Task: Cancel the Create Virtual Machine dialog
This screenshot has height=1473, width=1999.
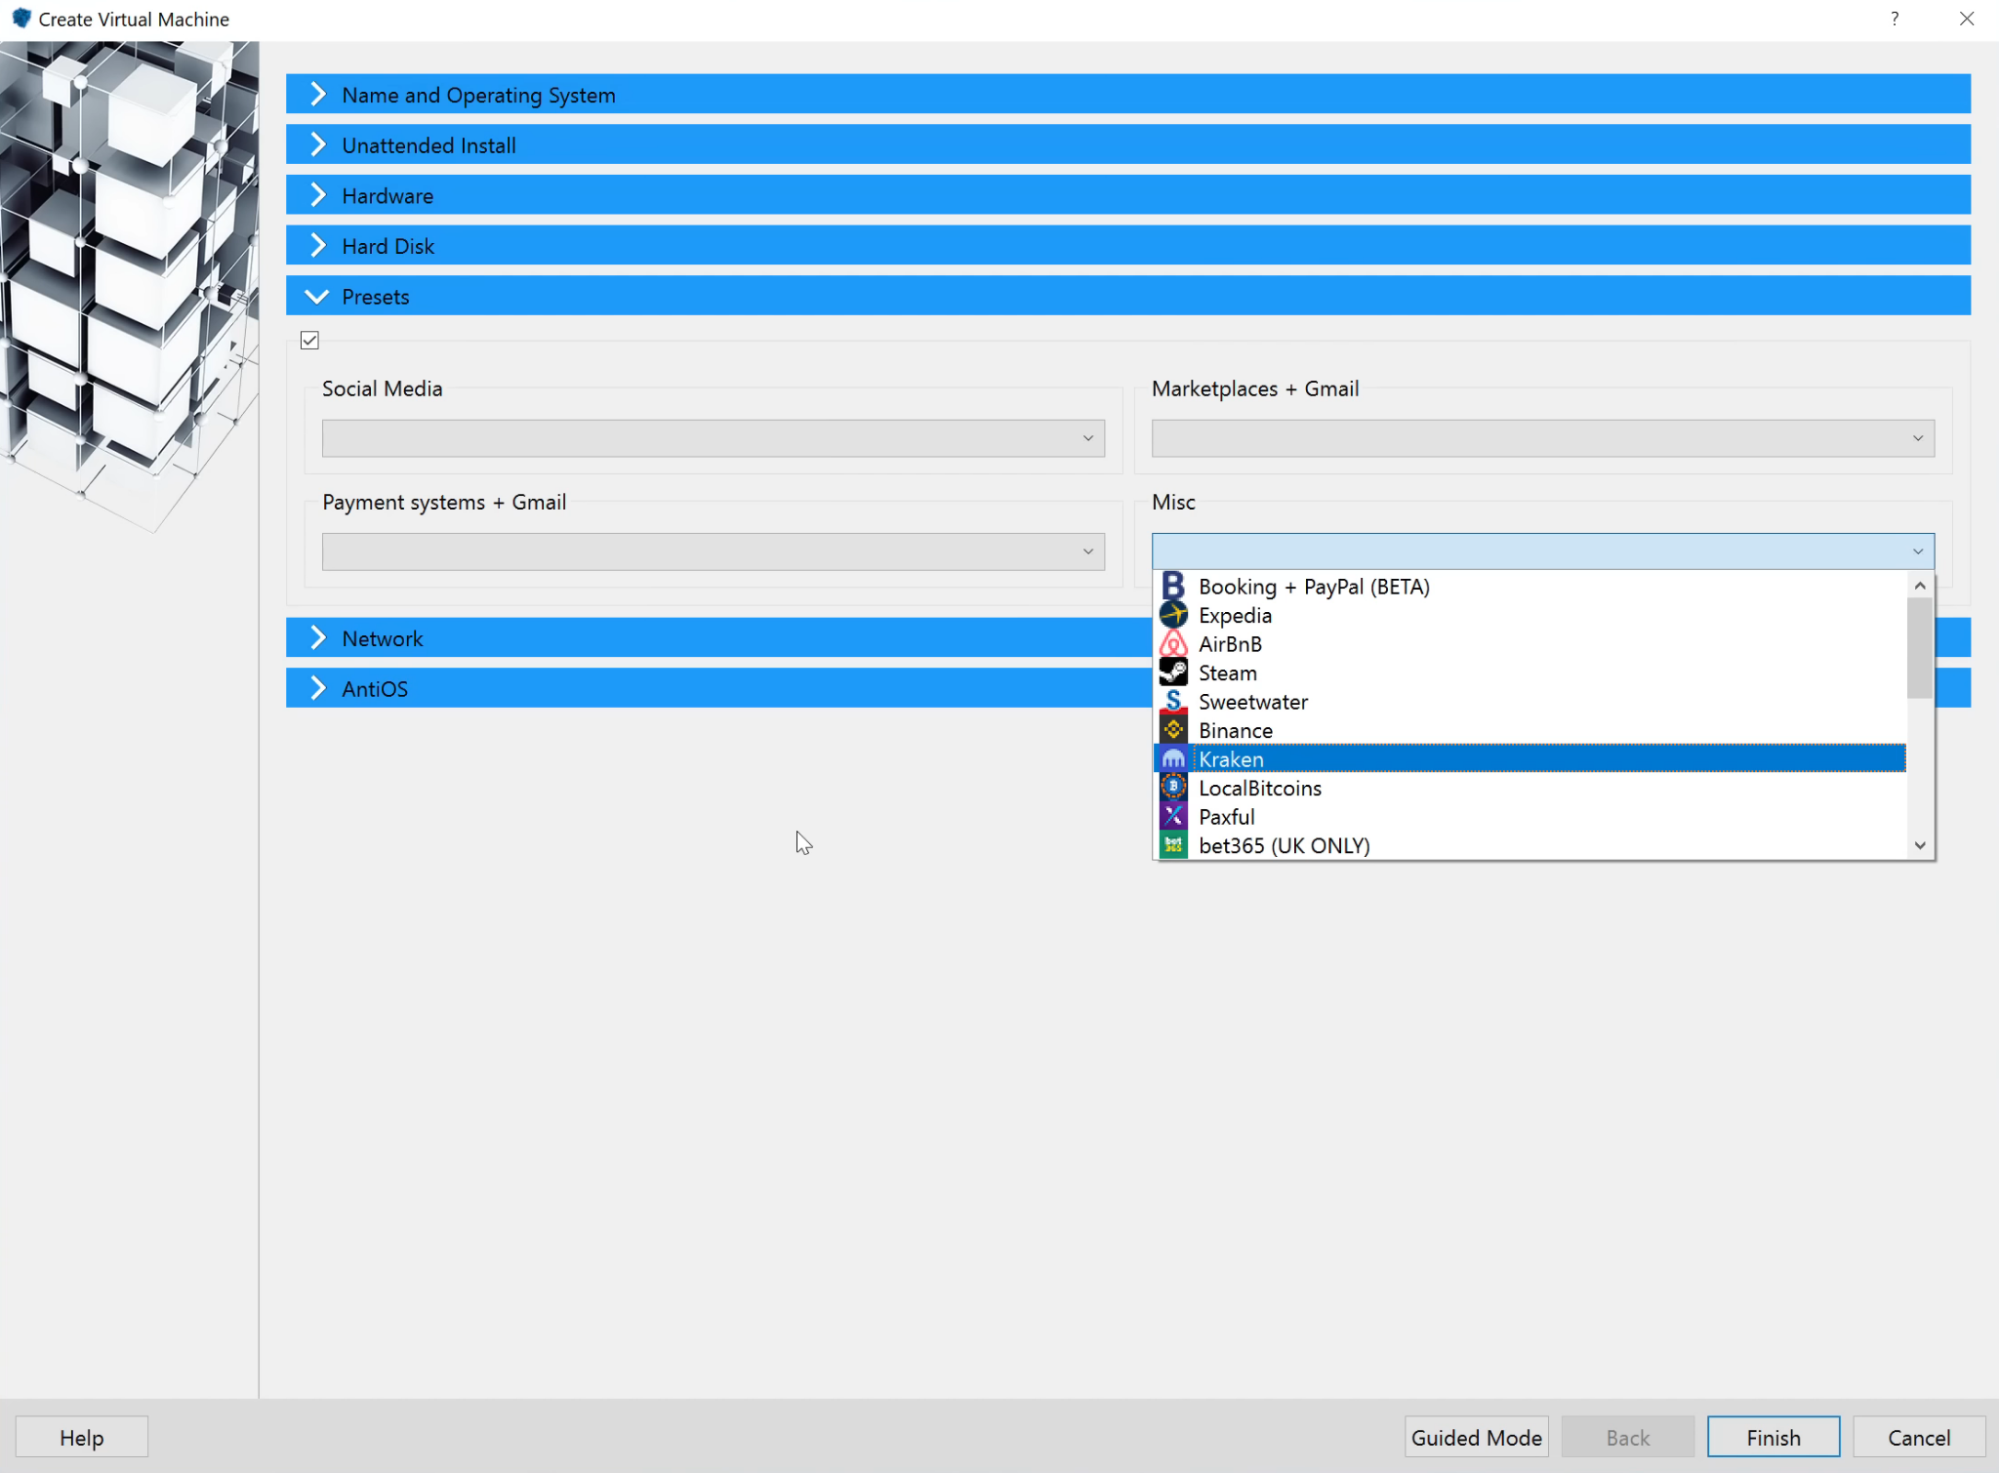Action: (1918, 1437)
